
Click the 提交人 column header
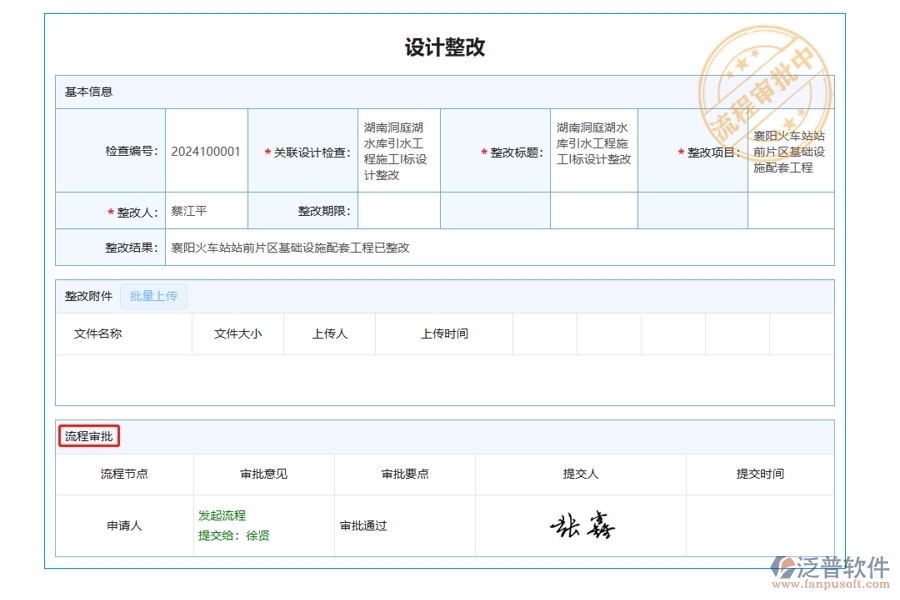click(581, 474)
